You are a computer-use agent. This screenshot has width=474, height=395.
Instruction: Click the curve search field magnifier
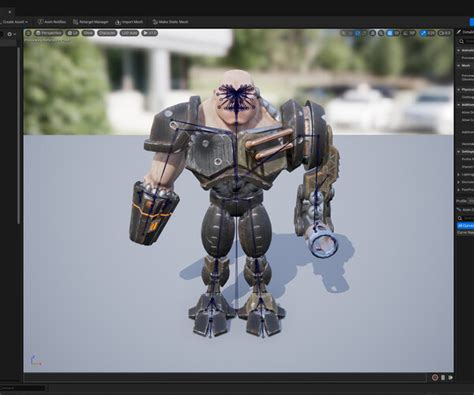[x=460, y=218]
